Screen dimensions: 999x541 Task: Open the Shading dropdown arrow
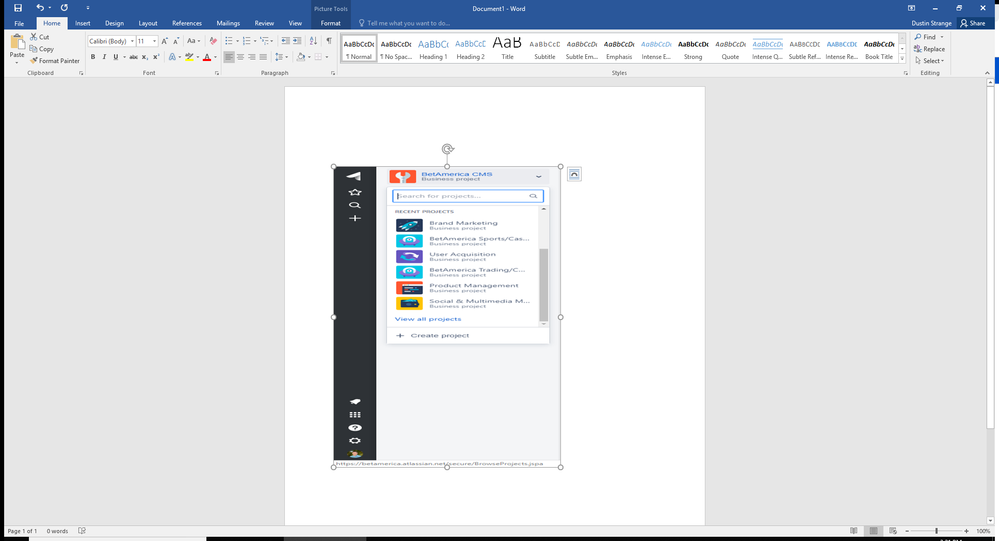click(309, 57)
